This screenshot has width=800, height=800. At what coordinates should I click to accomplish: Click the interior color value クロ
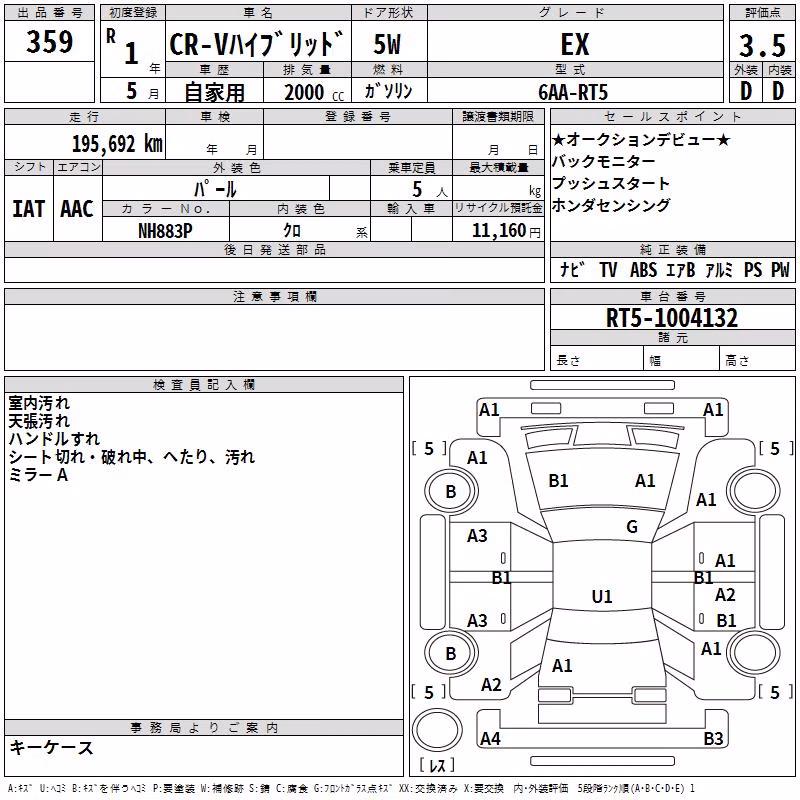(292, 231)
